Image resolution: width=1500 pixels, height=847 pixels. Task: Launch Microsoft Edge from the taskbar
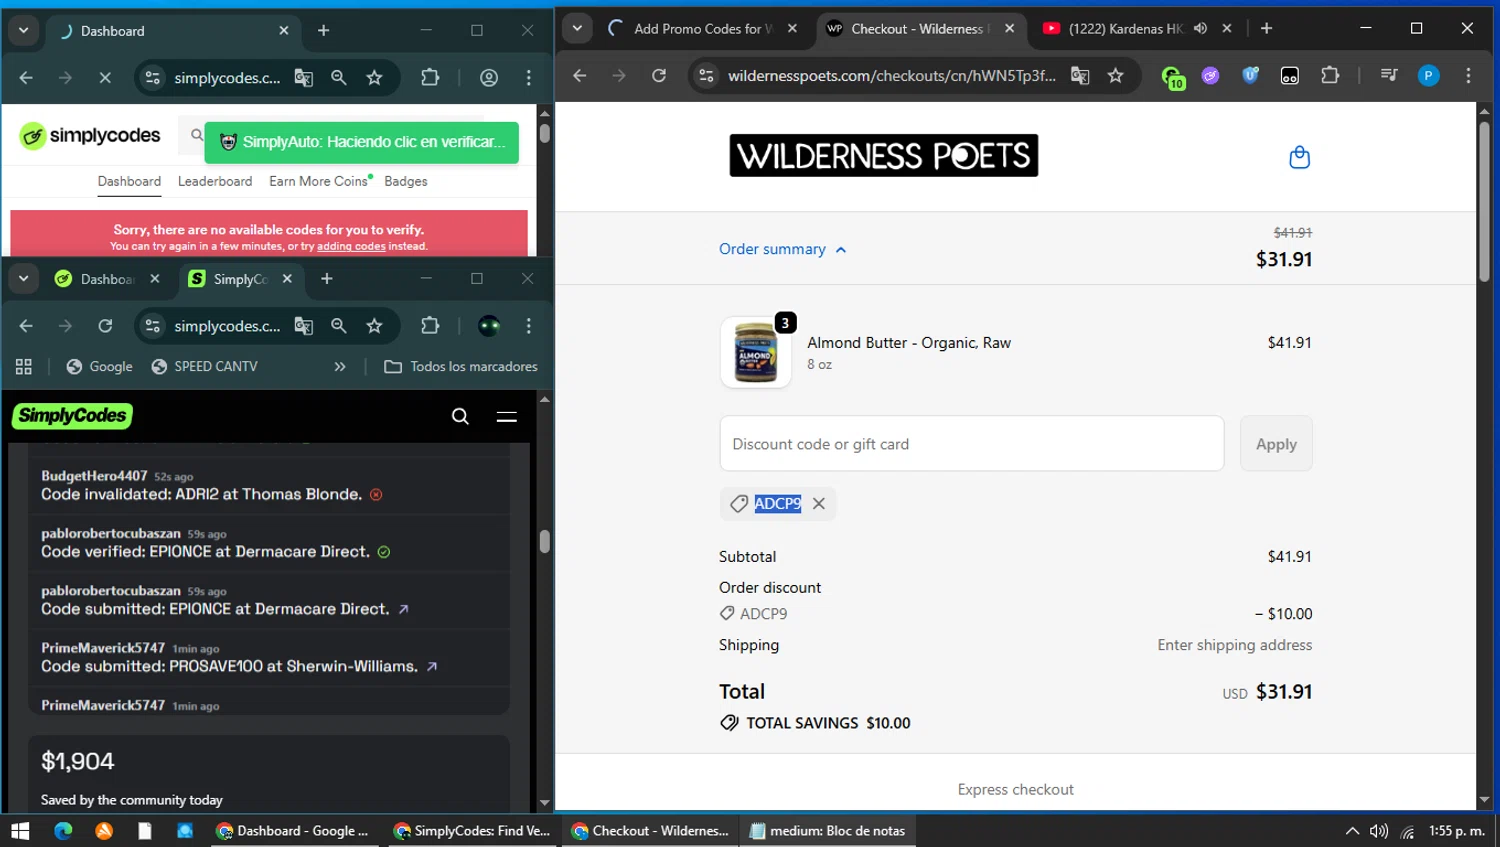coord(63,831)
